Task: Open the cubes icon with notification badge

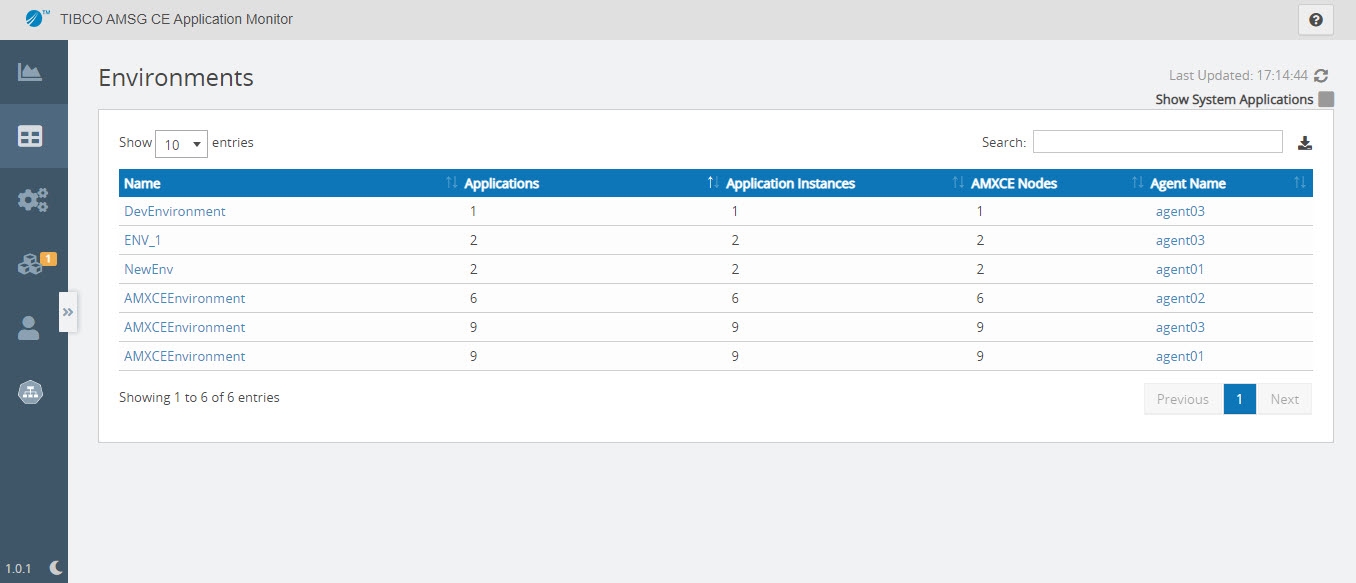Action: (x=29, y=264)
